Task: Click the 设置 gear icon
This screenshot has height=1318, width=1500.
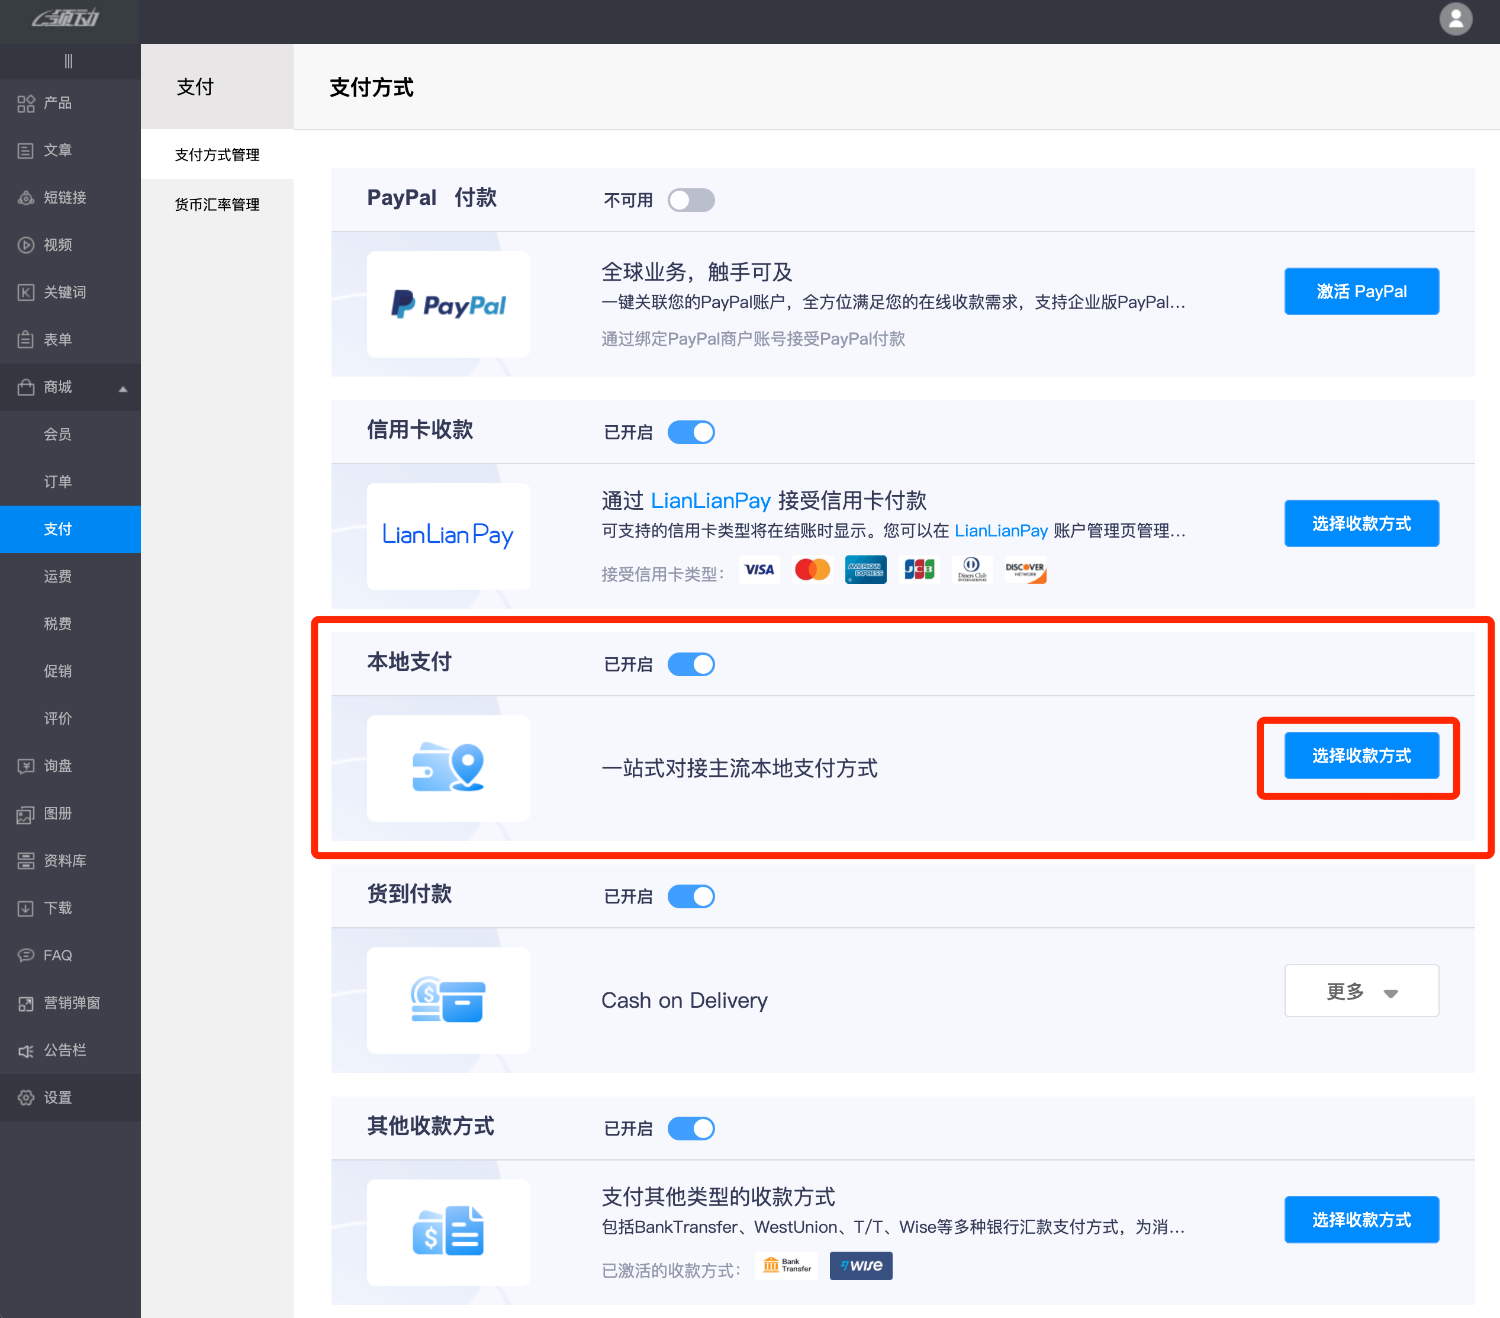Action: [56, 1097]
